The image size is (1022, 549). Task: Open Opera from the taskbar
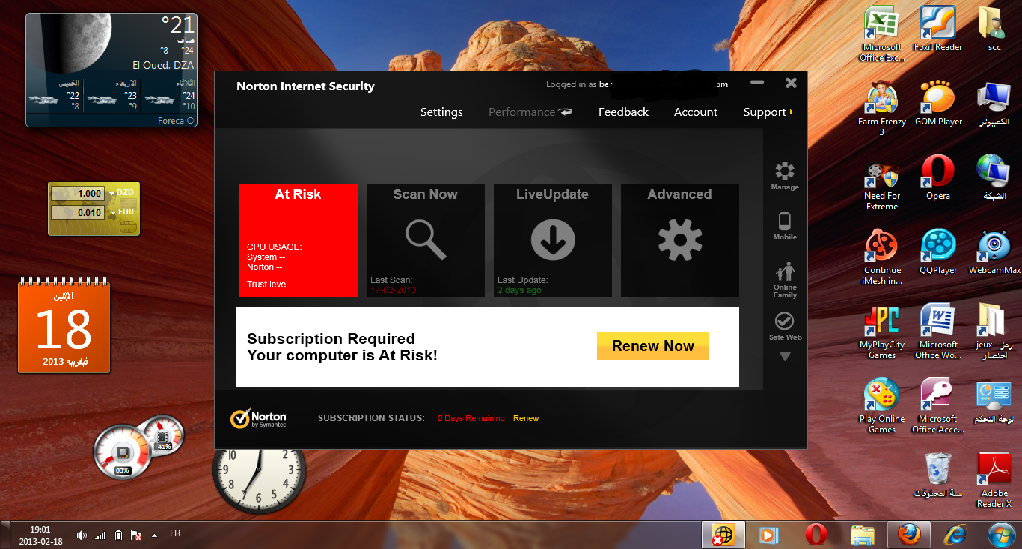click(x=816, y=535)
